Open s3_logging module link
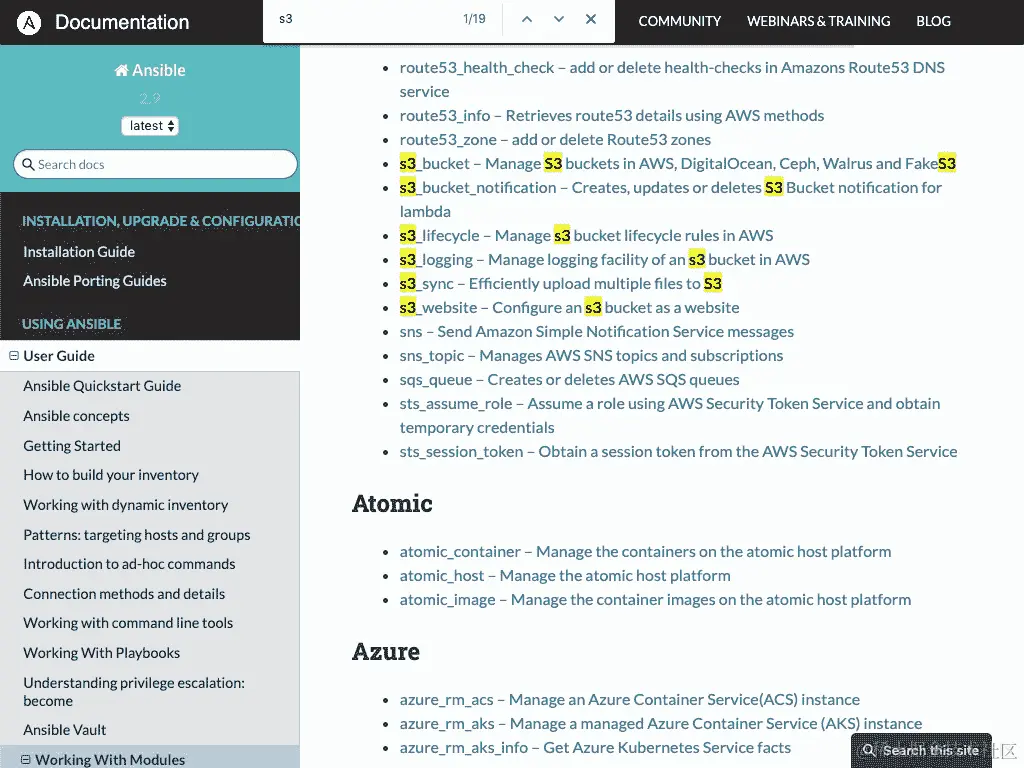 click(605, 259)
